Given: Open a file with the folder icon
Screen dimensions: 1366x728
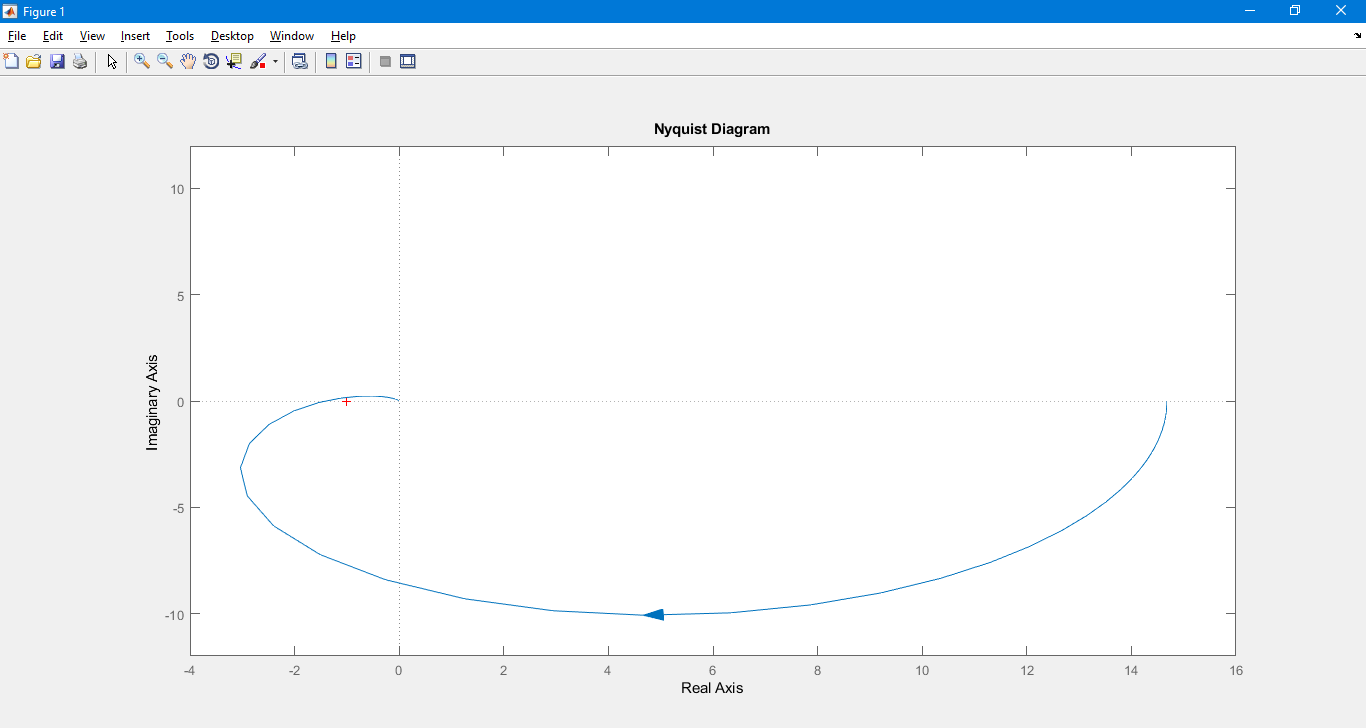Looking at the screenshot, I should coord(34,61).
